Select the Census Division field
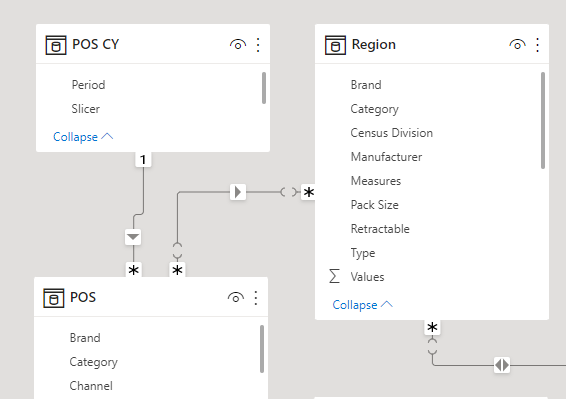 coord(392,133)
